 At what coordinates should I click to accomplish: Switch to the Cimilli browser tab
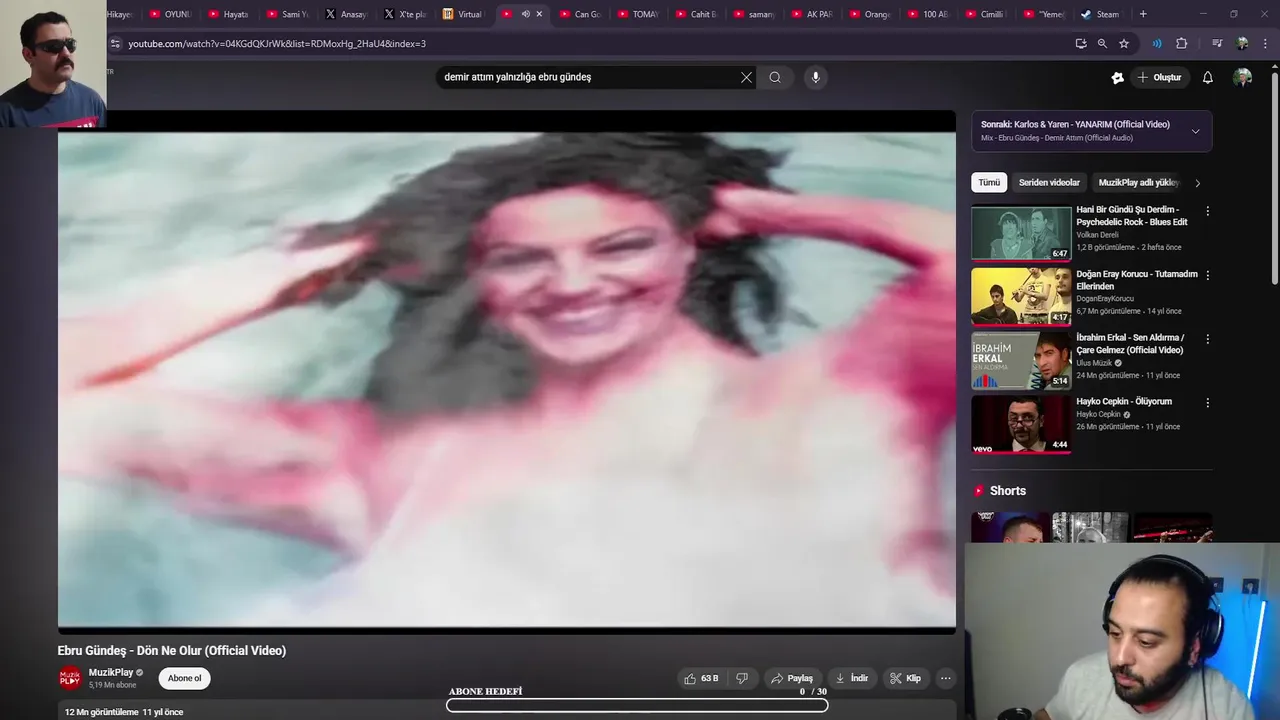[x=986, y=14]
